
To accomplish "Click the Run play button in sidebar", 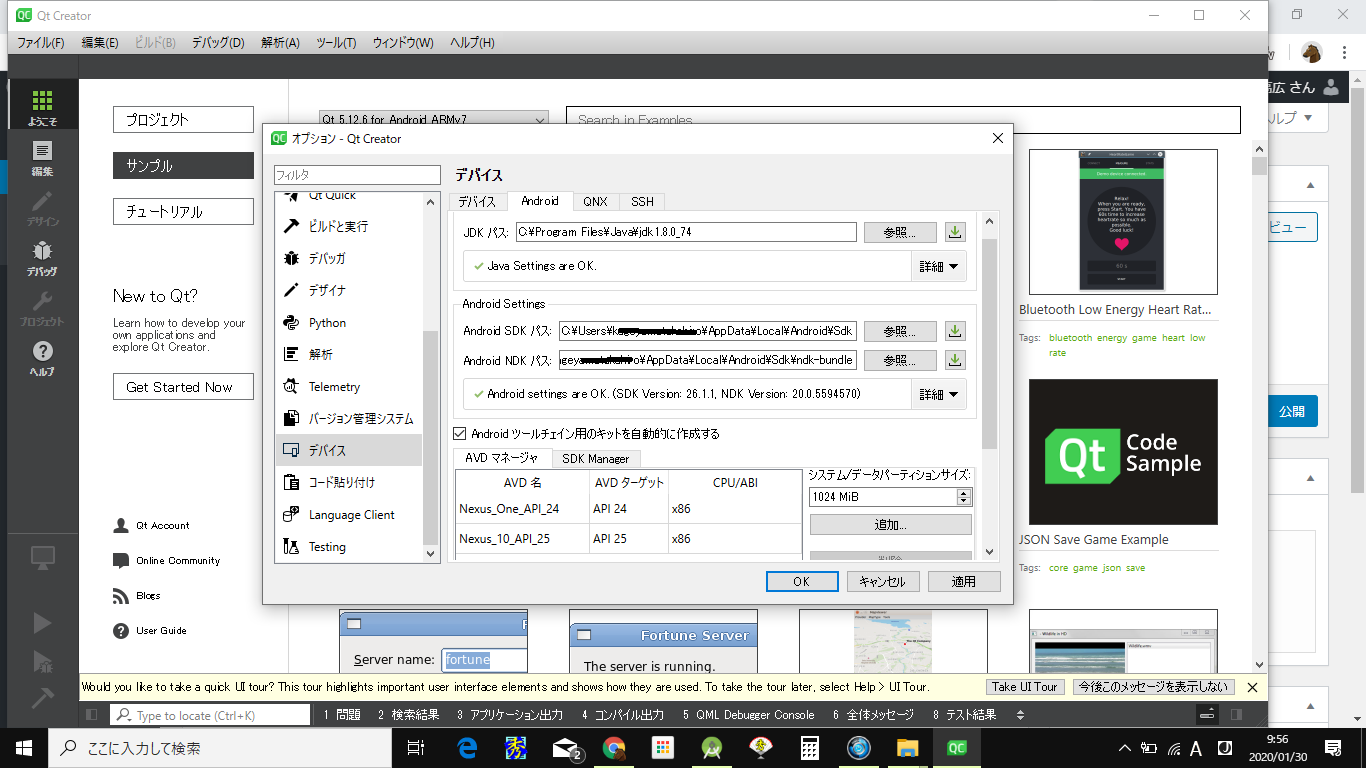I will click(42, 623).
